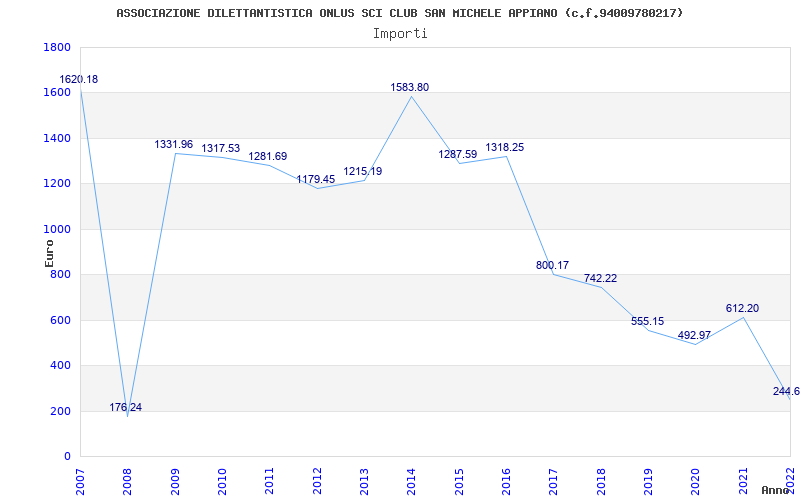Click the 600 y-axis tick label
Viewport: 800px width, 500px height.
[x=60, y=321]
